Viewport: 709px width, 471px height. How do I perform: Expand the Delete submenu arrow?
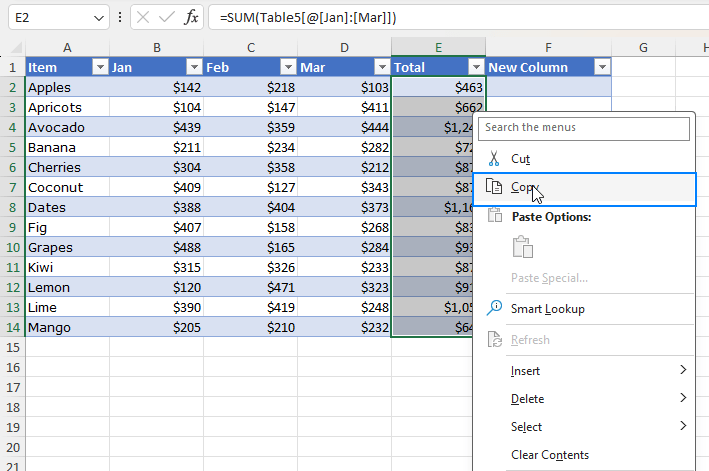(x=683, y=398)
